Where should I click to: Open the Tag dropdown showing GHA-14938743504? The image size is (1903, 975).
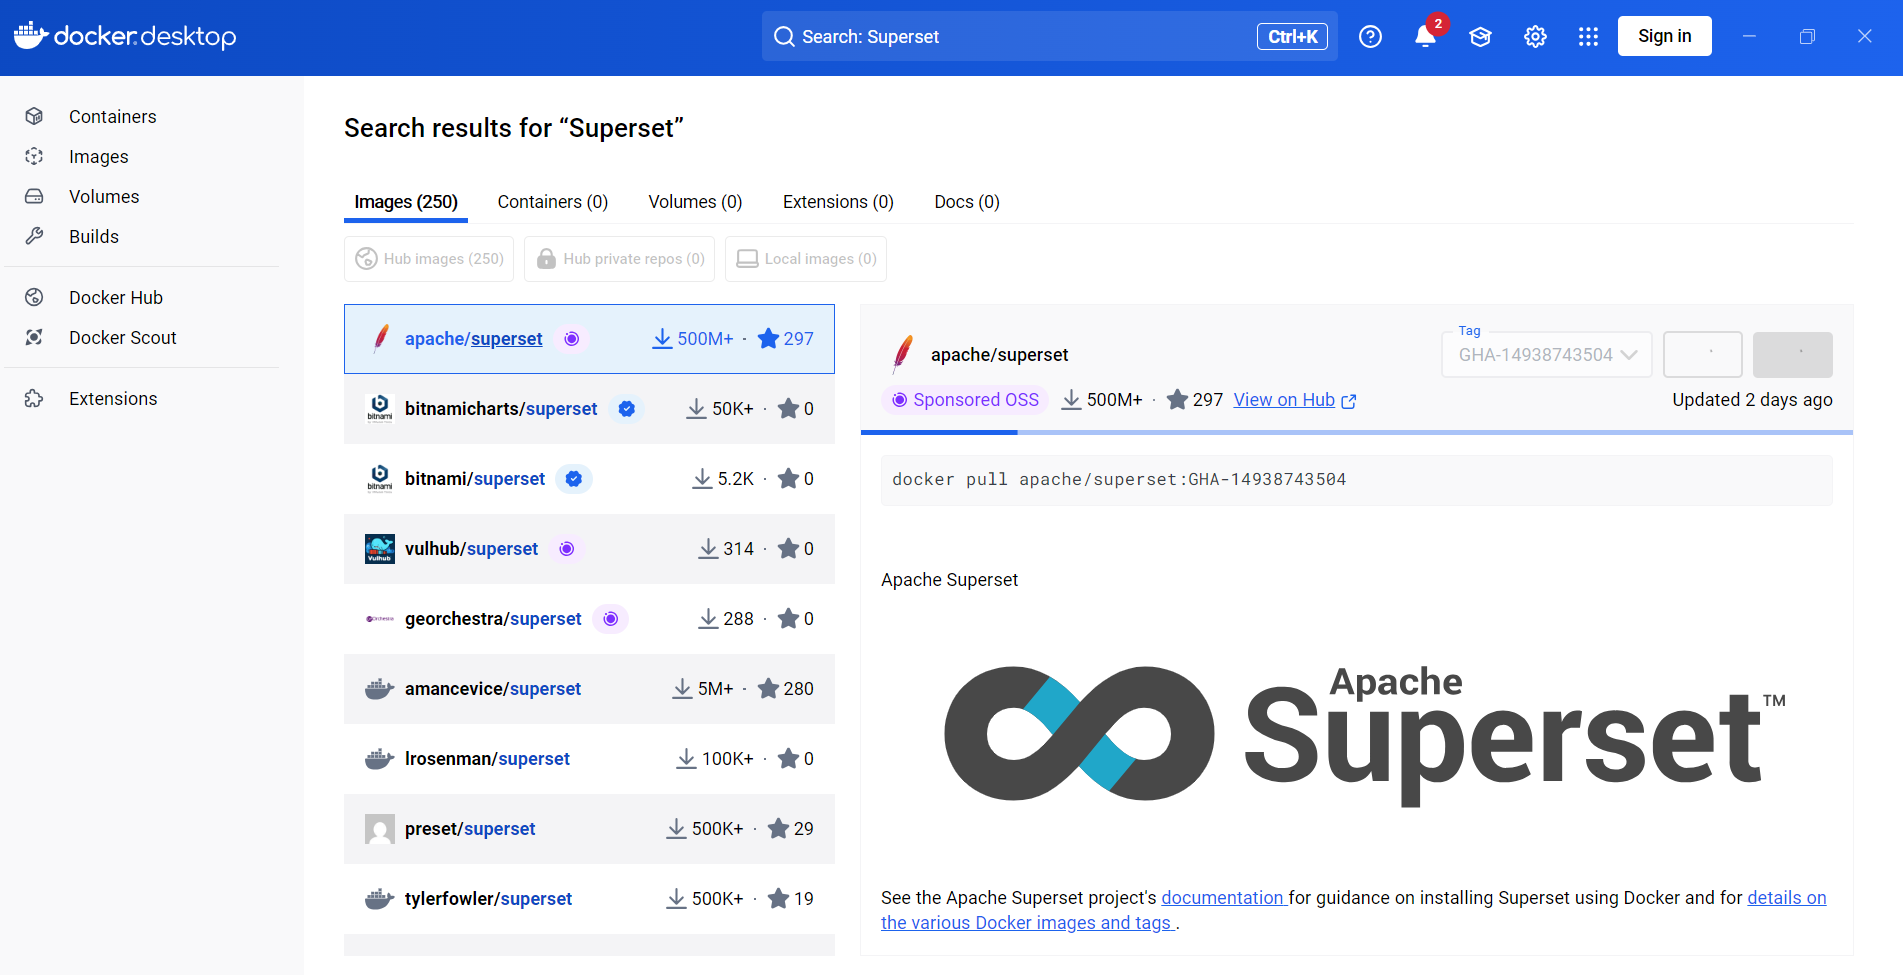(x=1546, y=354)
